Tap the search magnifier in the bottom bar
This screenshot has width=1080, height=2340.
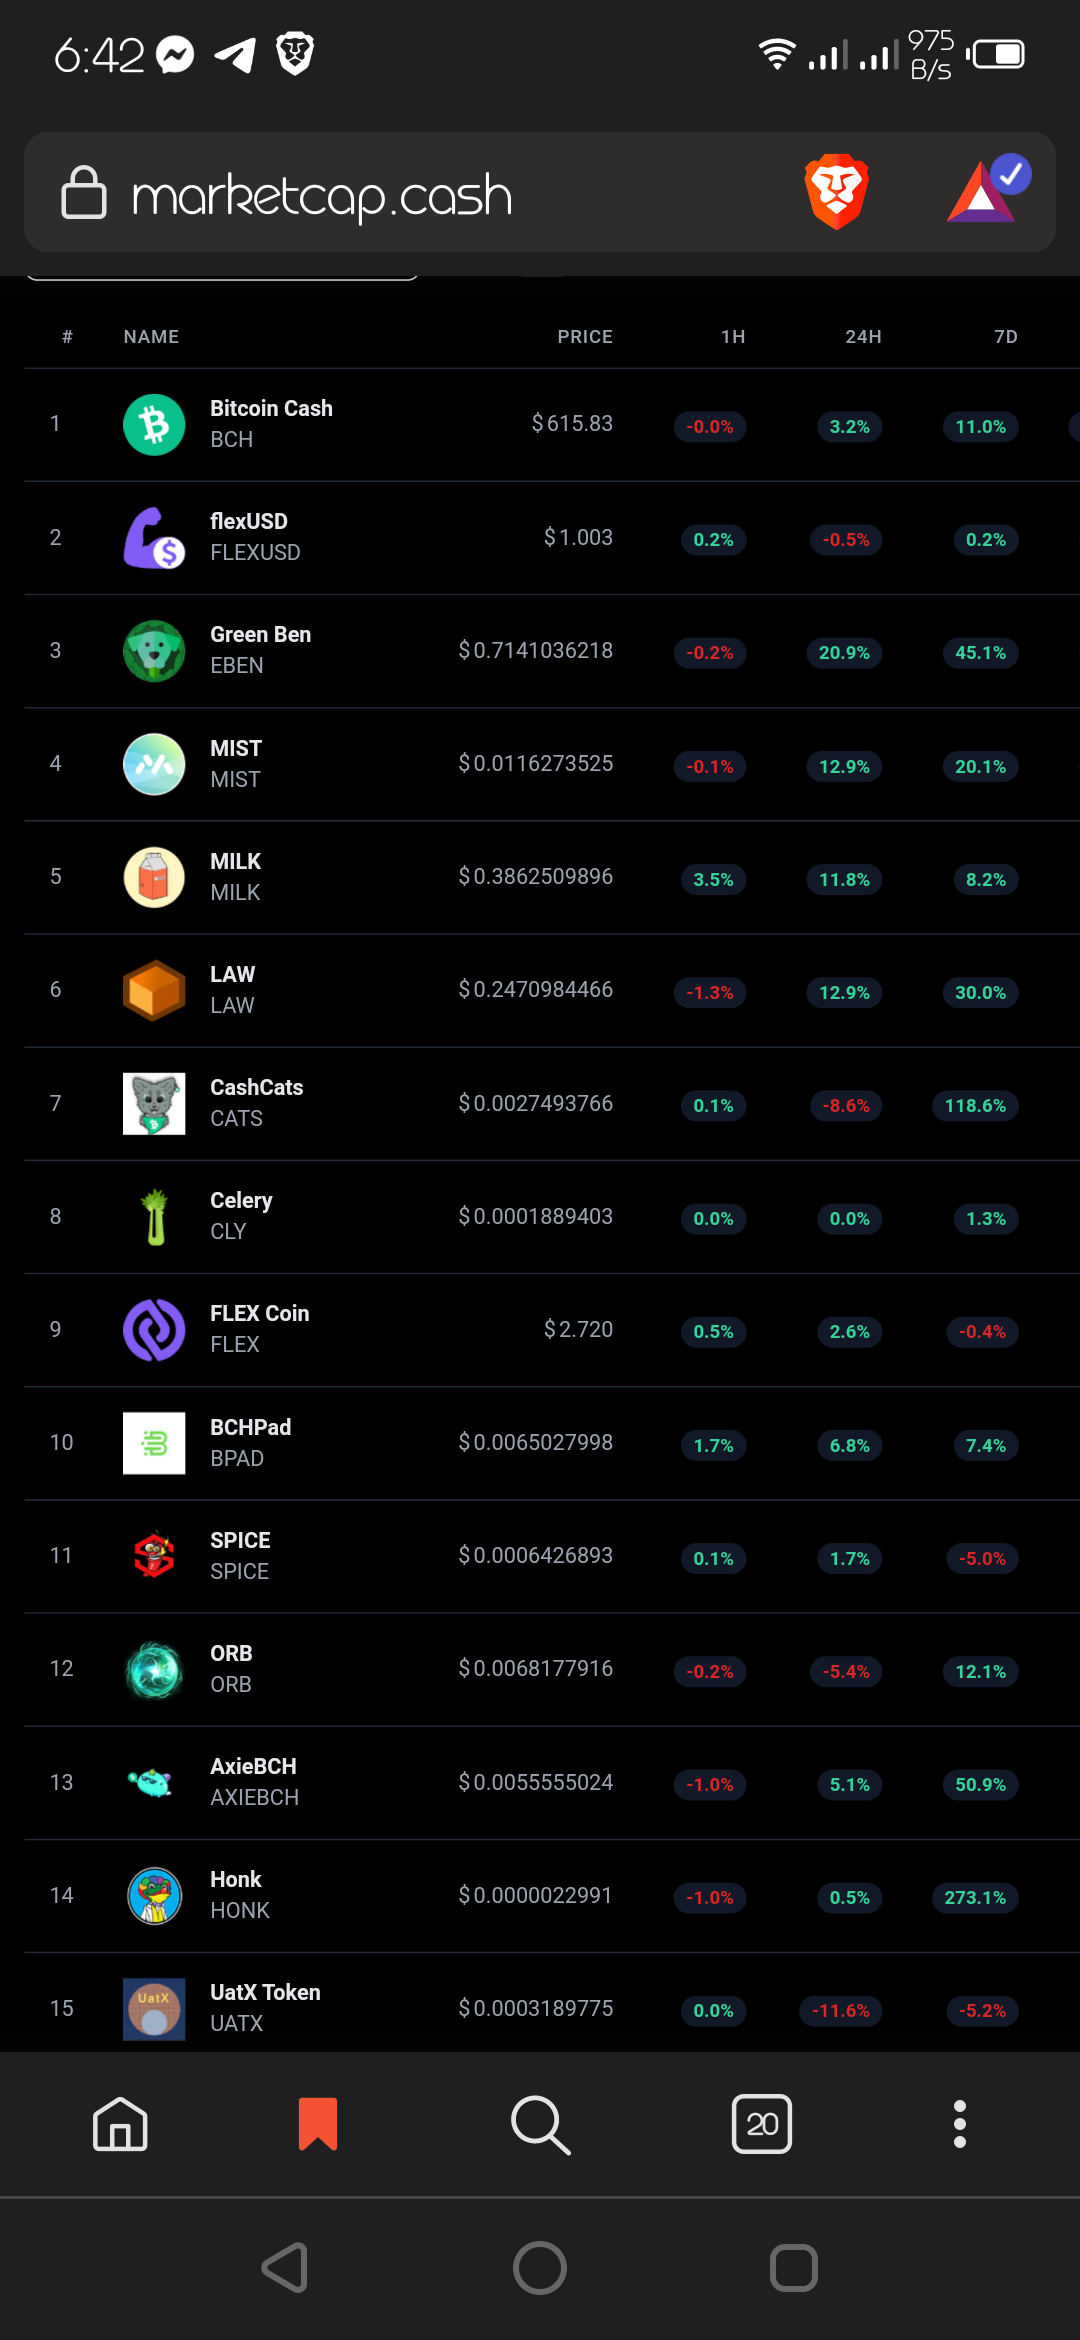[x=540, y=2124]
